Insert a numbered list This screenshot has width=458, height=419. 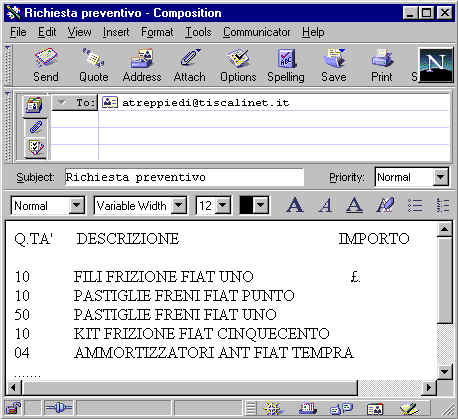click(443, 205)
